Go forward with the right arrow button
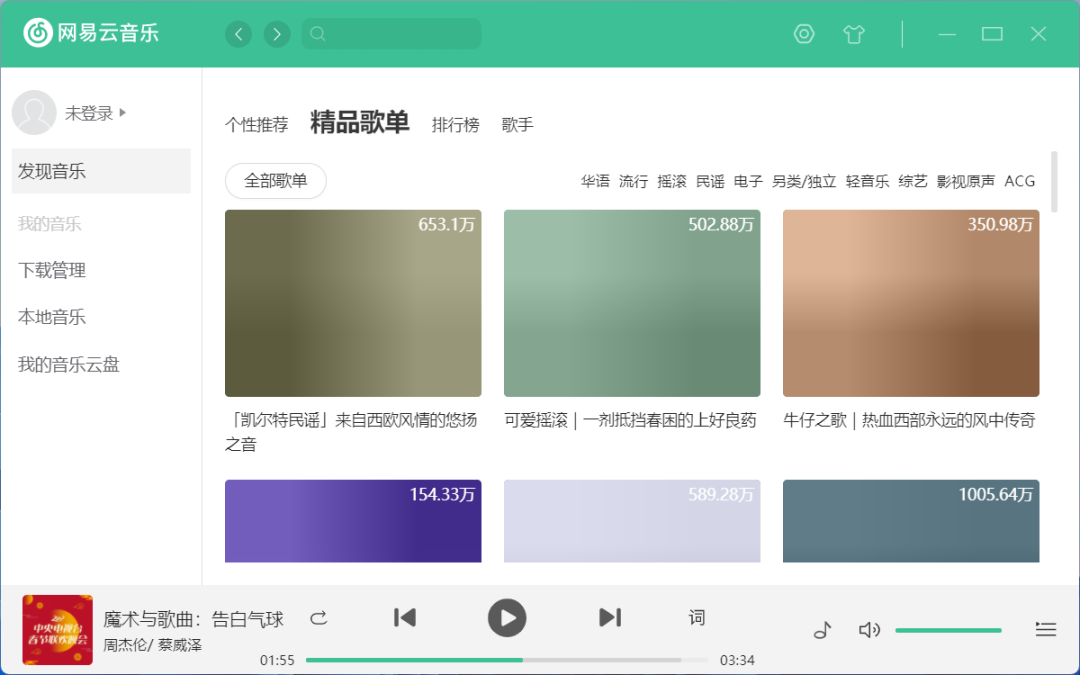Screen dimensions: 1080x675 click(277, 34)
